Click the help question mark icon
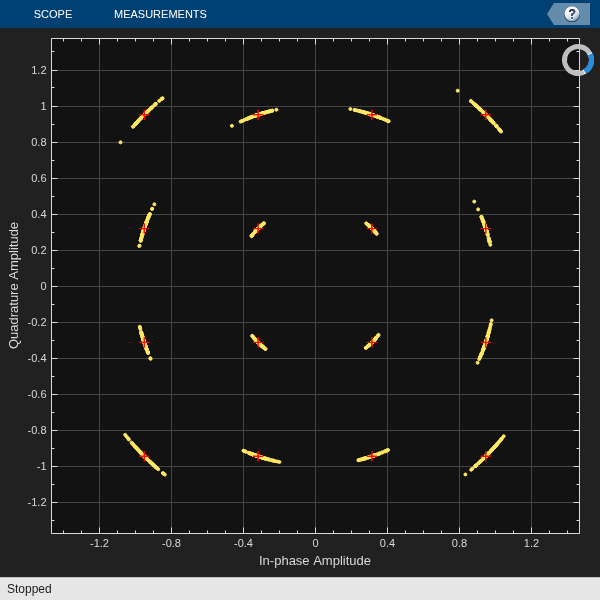Screen dimensions: 600x600 [572, 14]
